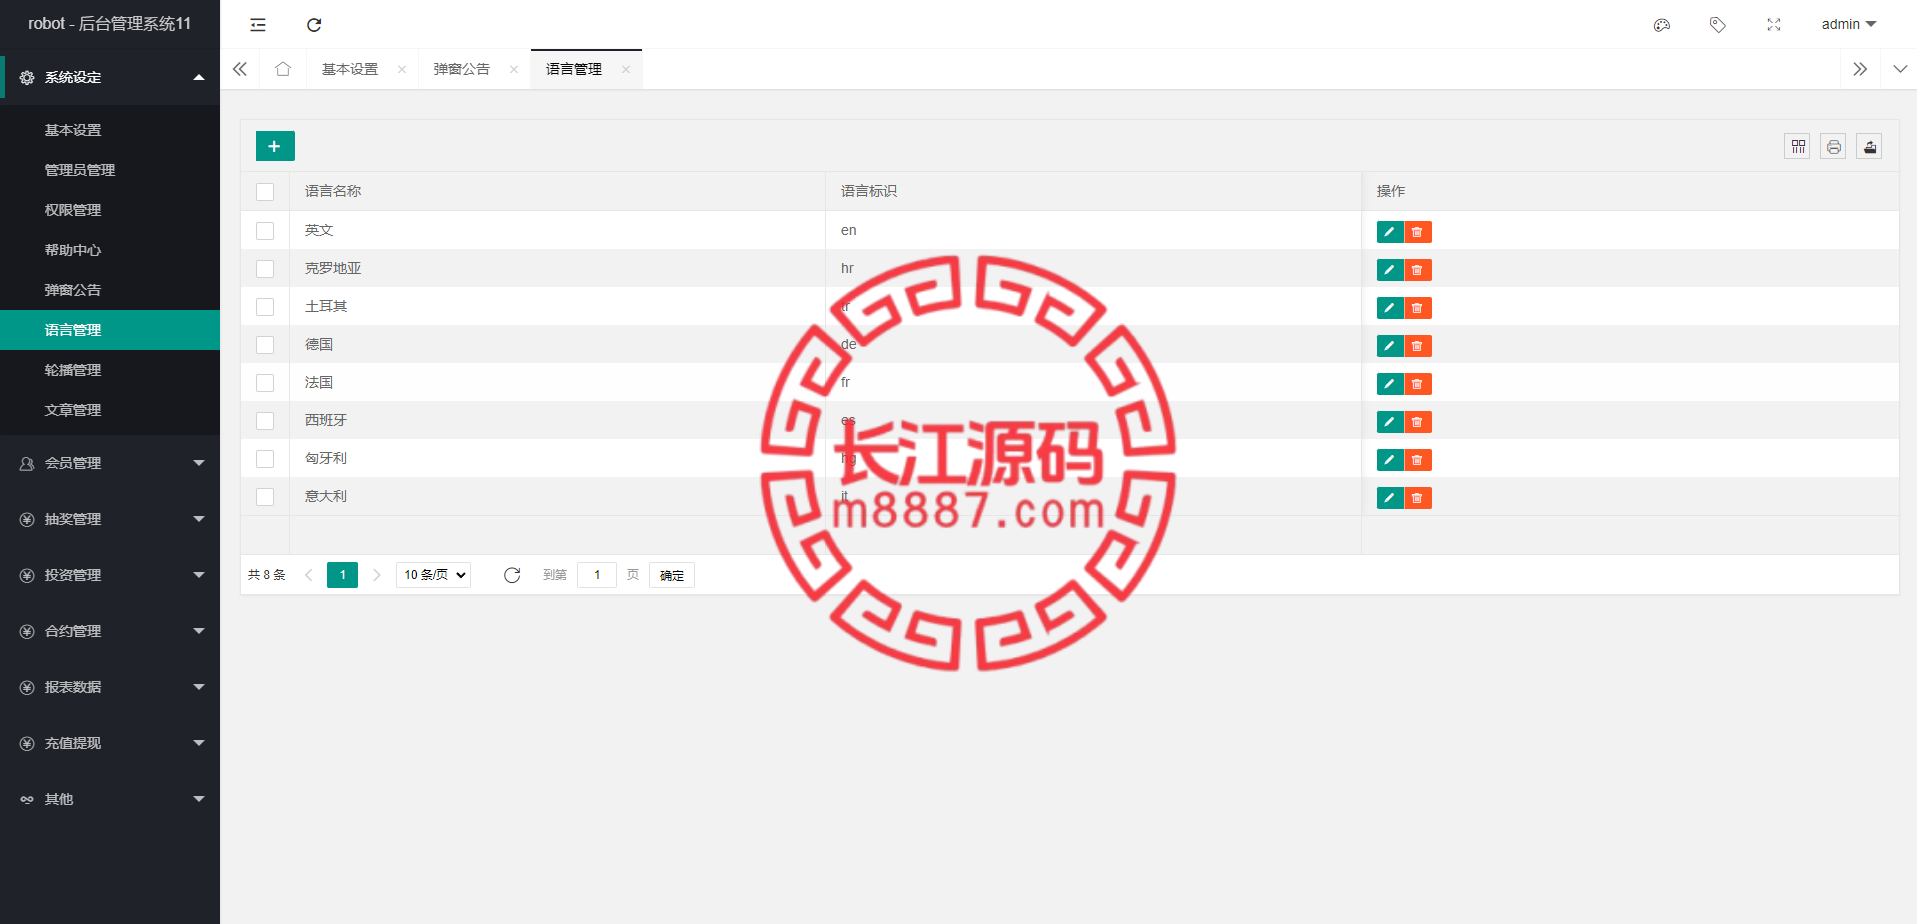Click the green add language button
Viewport: 1917px width, 924px height.
[x=275, y=146]
